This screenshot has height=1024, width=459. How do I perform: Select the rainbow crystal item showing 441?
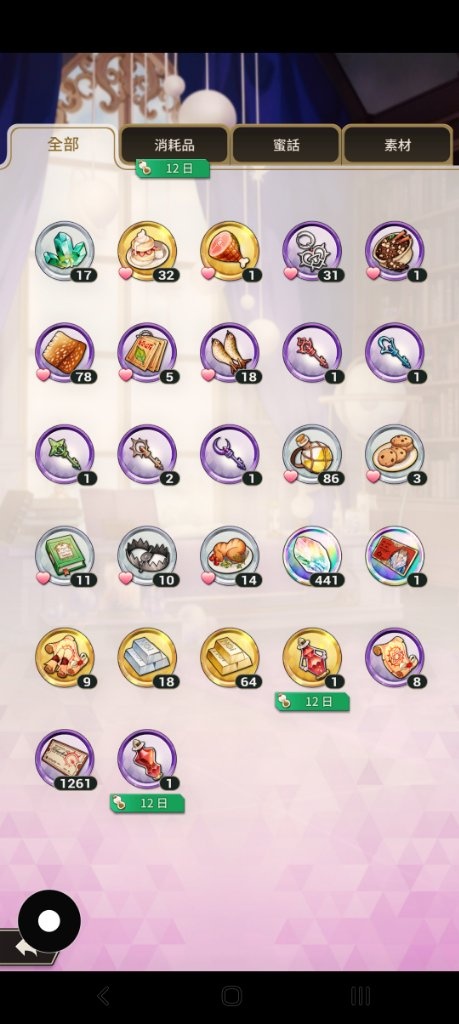(312, 556)
